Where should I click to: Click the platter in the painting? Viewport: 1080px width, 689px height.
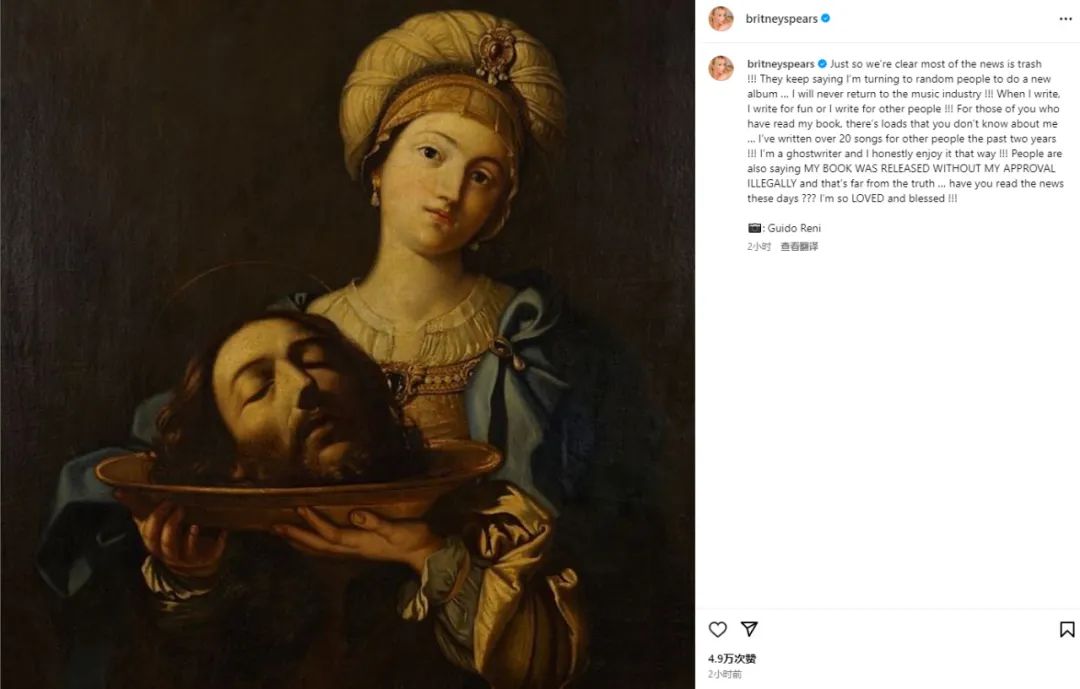[298, 482]
